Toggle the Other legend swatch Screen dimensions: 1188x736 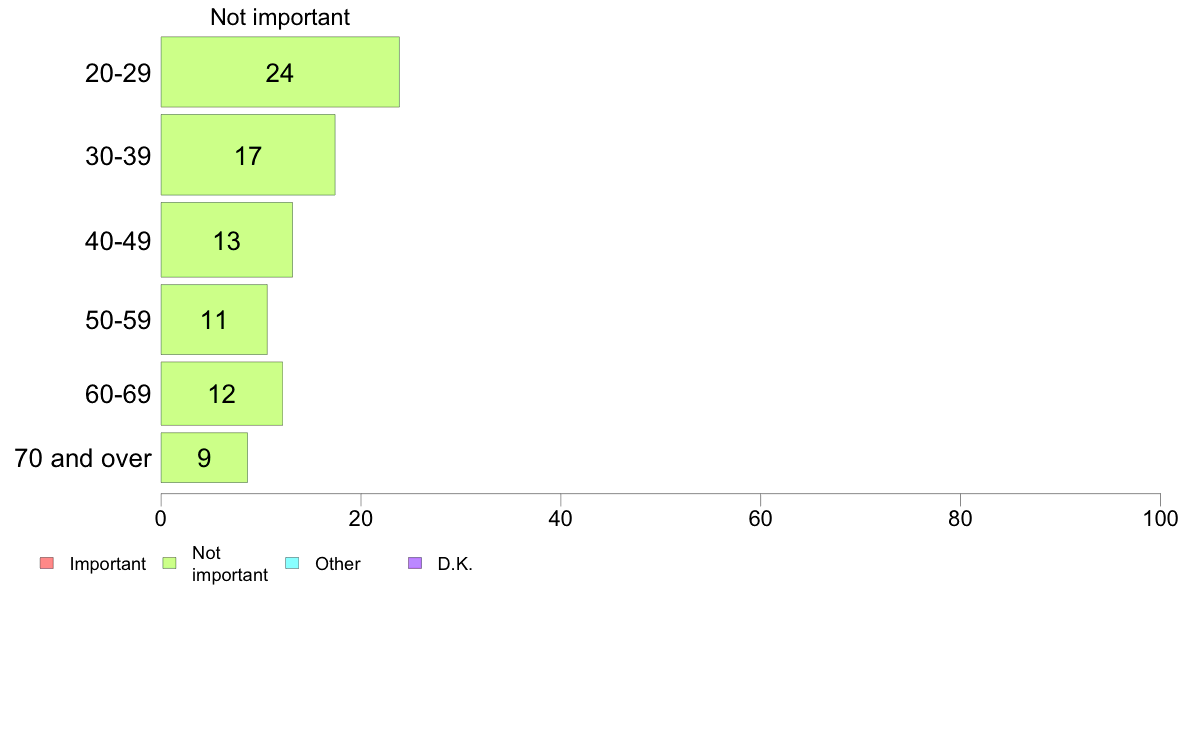[x=292, y=563]
